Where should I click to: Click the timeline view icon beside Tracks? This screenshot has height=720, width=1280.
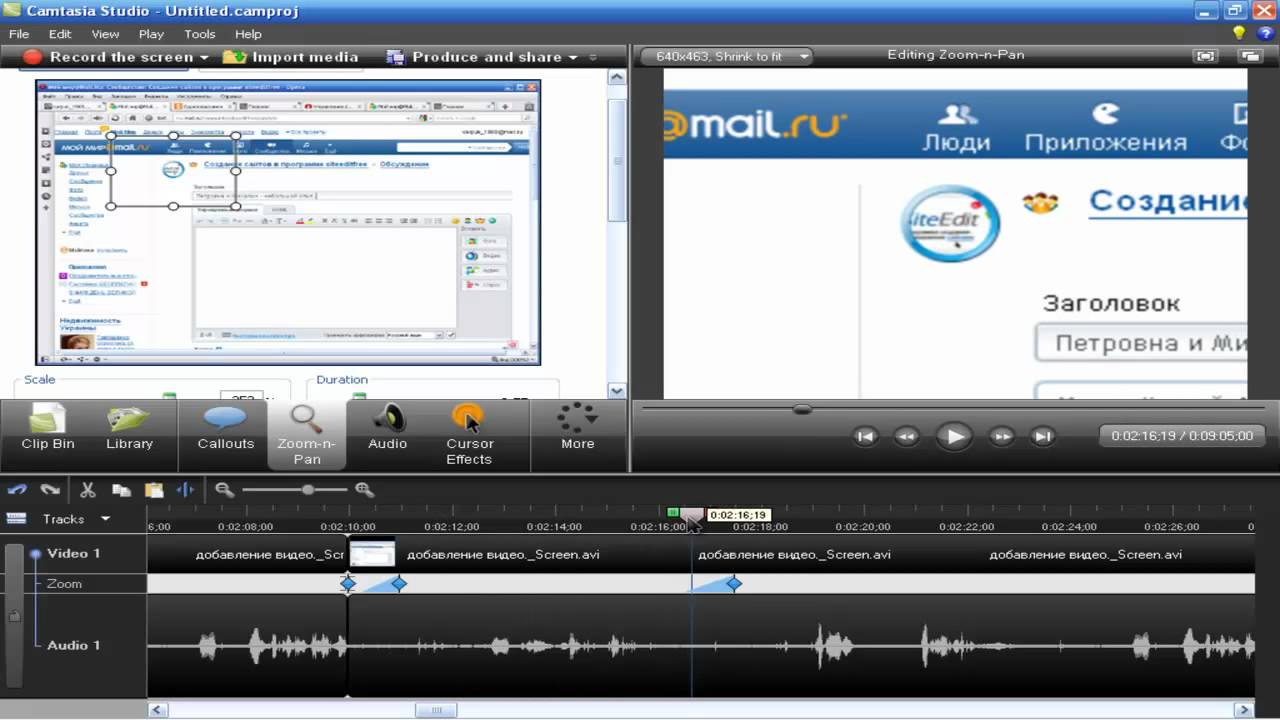pos(16,518)
